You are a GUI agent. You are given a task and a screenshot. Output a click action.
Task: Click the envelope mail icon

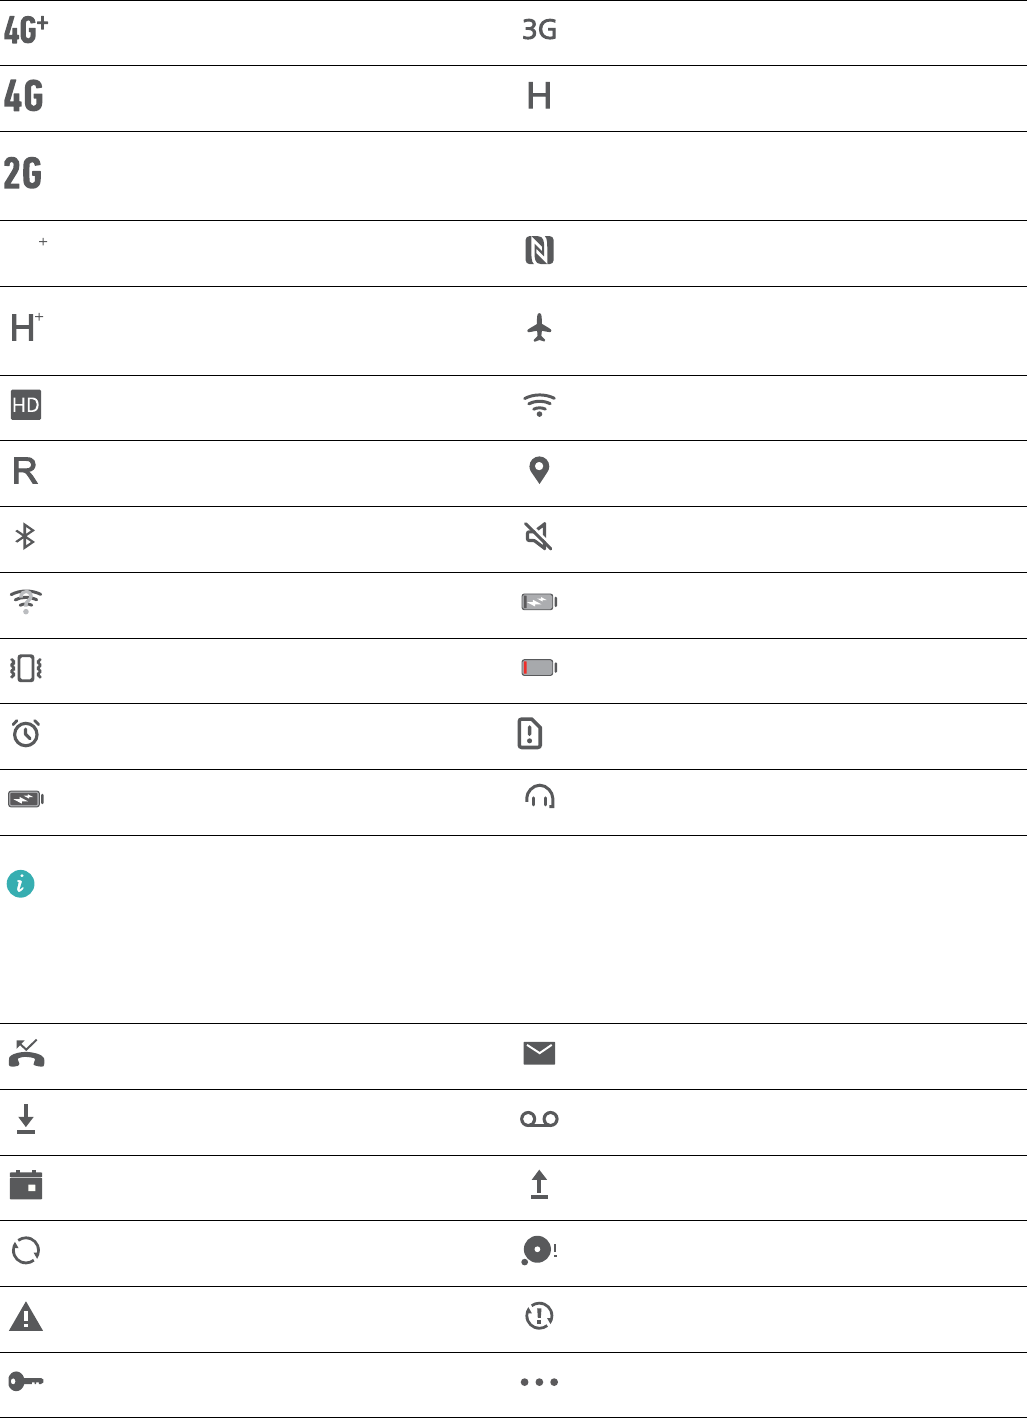coord(539,1053)
